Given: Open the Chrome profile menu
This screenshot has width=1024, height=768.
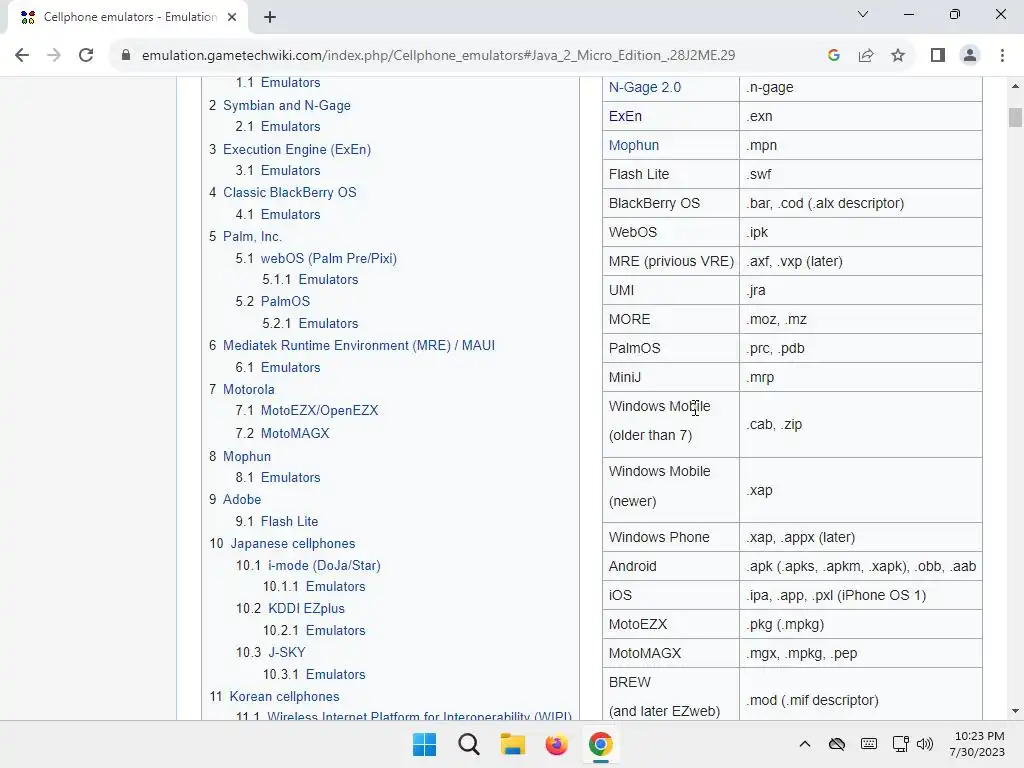Looking at the screenshot, I should click(970, 56).
